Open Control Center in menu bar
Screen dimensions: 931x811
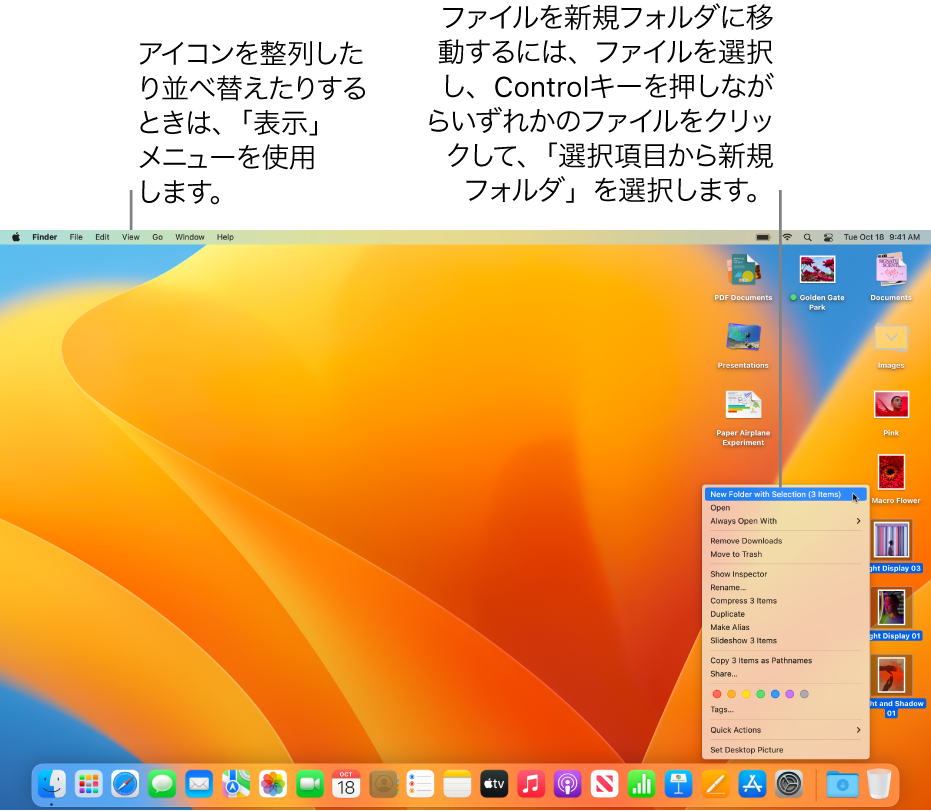click(828, 238)
